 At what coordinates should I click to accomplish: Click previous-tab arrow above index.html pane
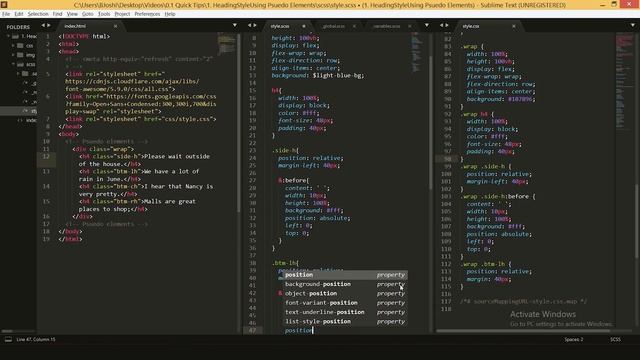[43, 25]
